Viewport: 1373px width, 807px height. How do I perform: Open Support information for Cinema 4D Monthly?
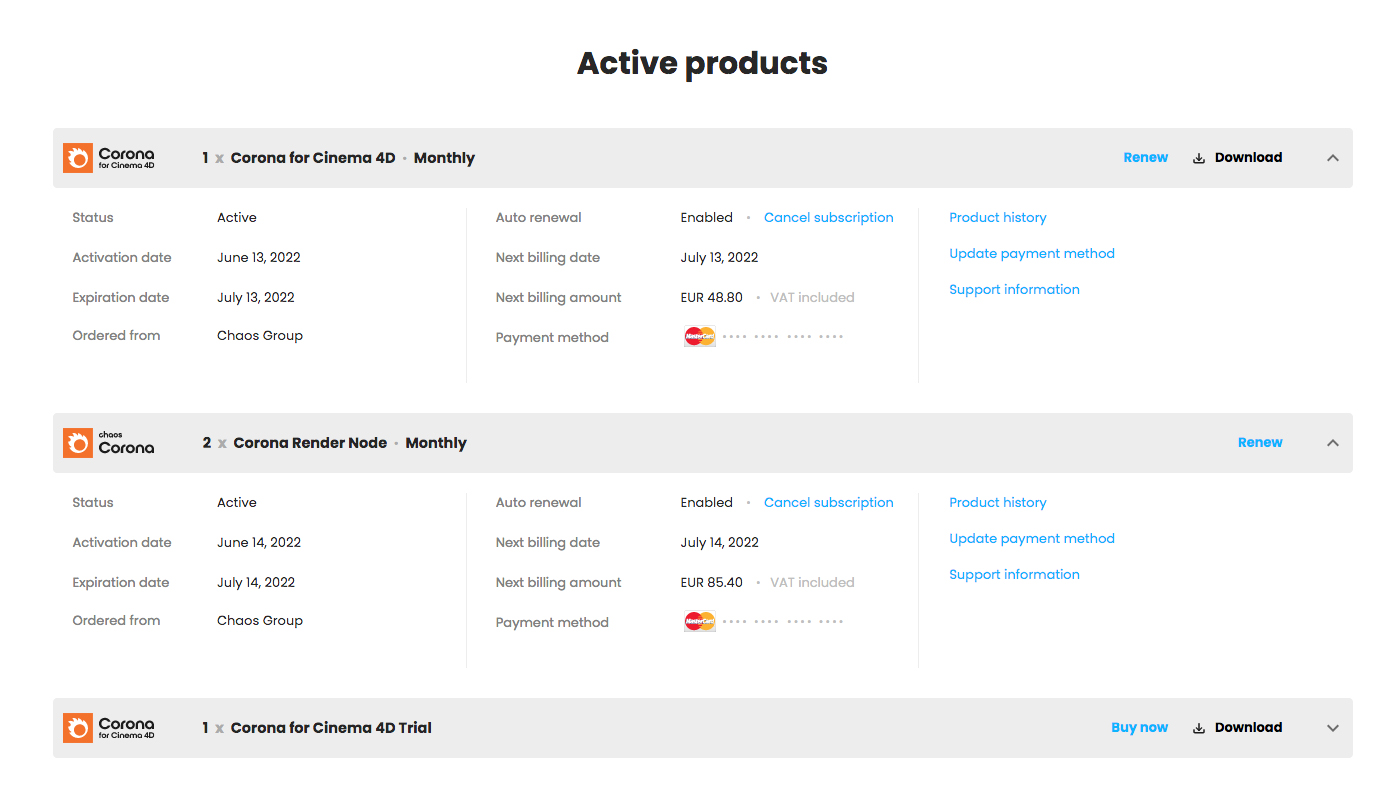(x=1014, y=289)
